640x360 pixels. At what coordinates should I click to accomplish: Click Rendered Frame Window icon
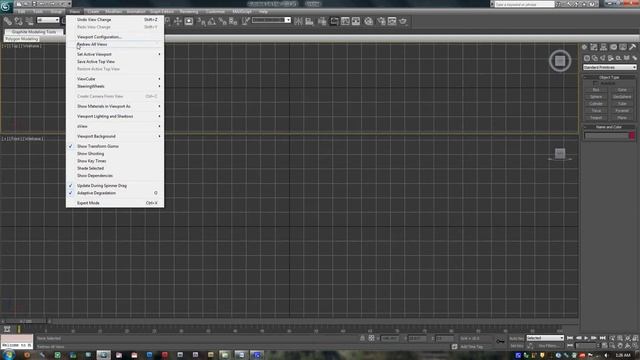392,21
